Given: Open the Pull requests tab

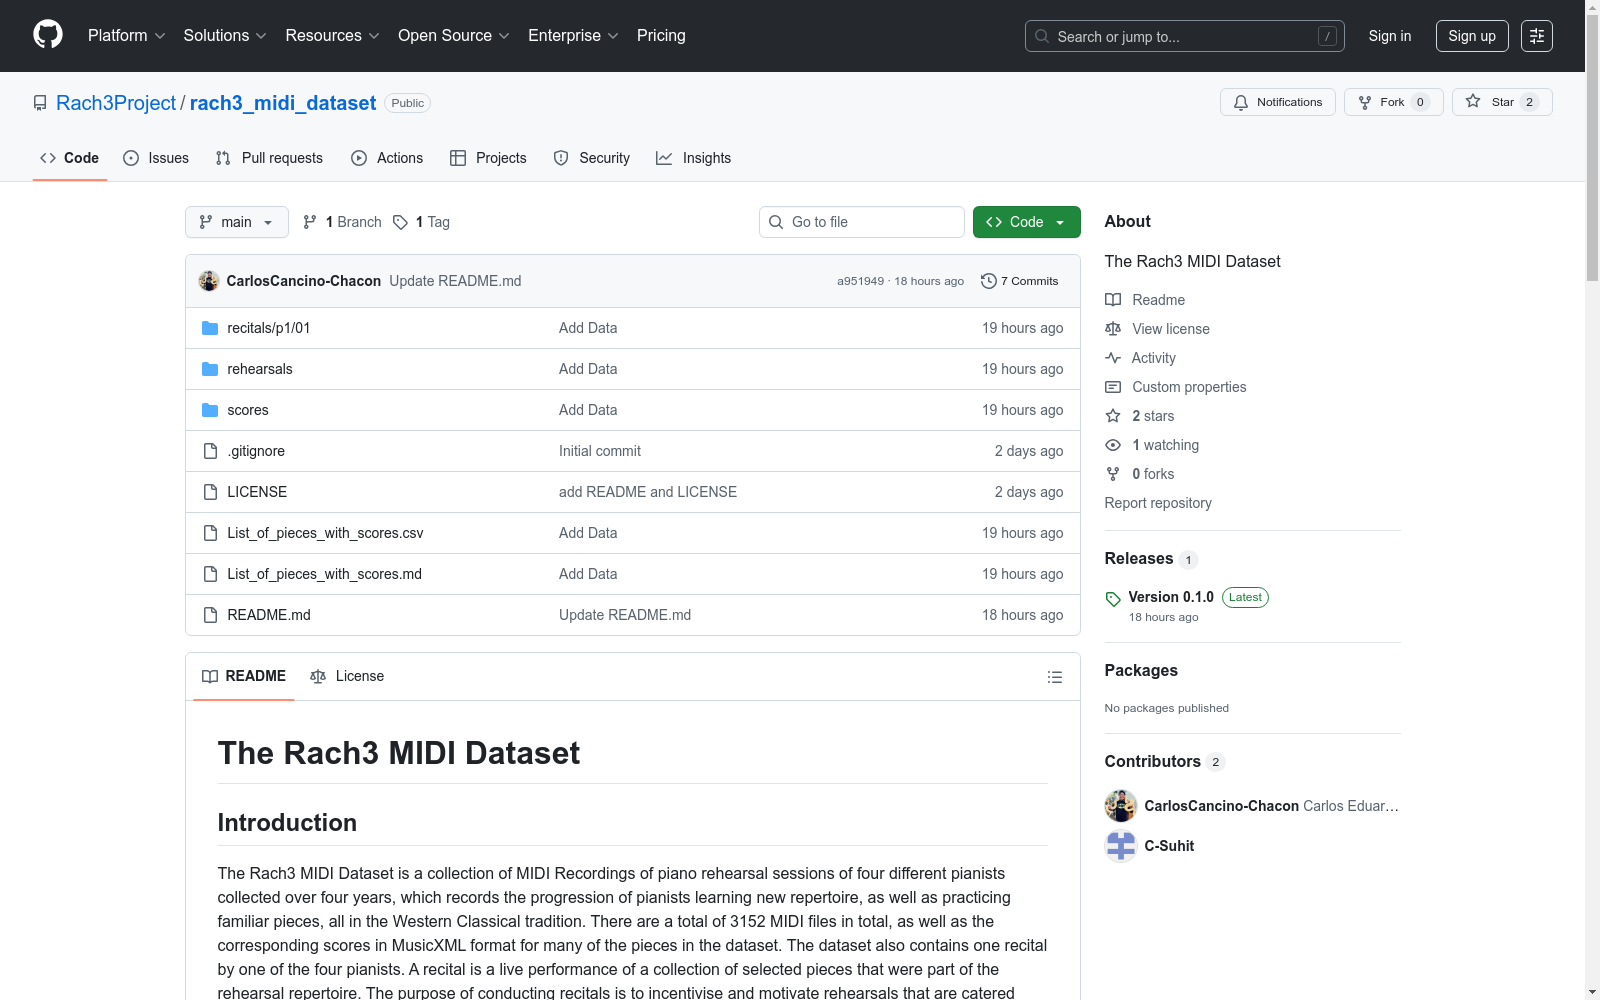Looking at the screenshot, I should 269,158.
